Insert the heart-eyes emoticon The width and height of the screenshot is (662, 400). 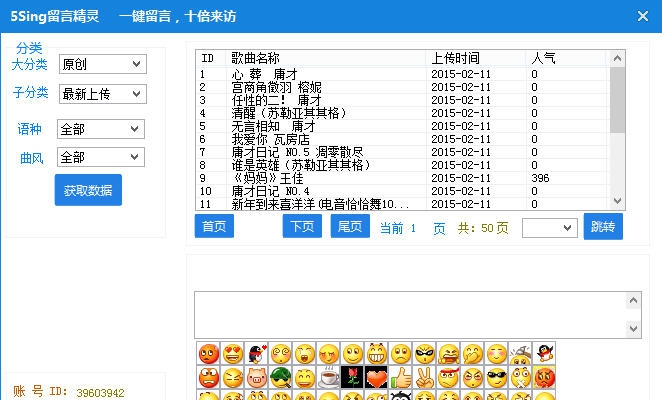233,354
